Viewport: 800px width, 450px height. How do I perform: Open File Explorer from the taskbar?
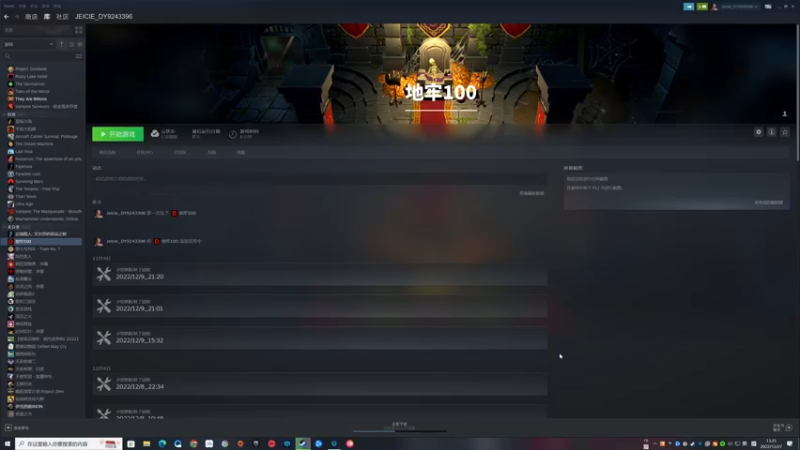click(146, 444)
